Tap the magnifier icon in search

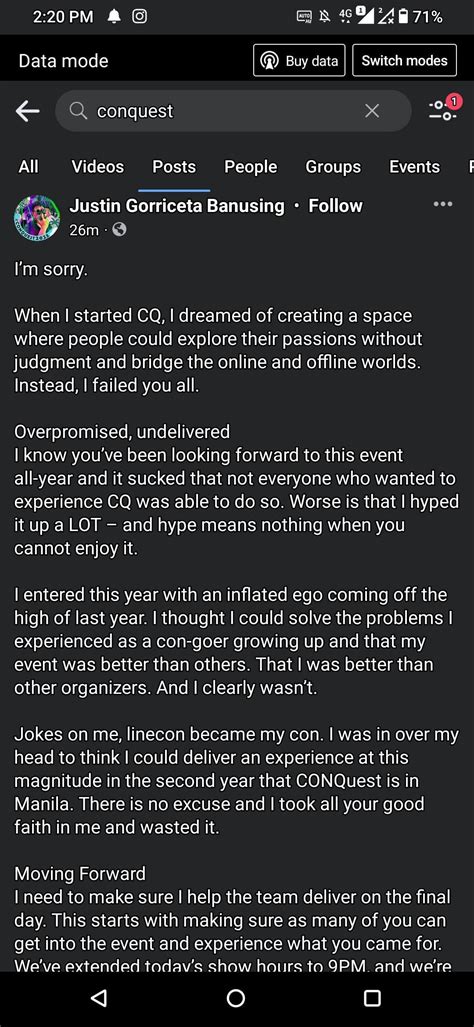point(79,111)
